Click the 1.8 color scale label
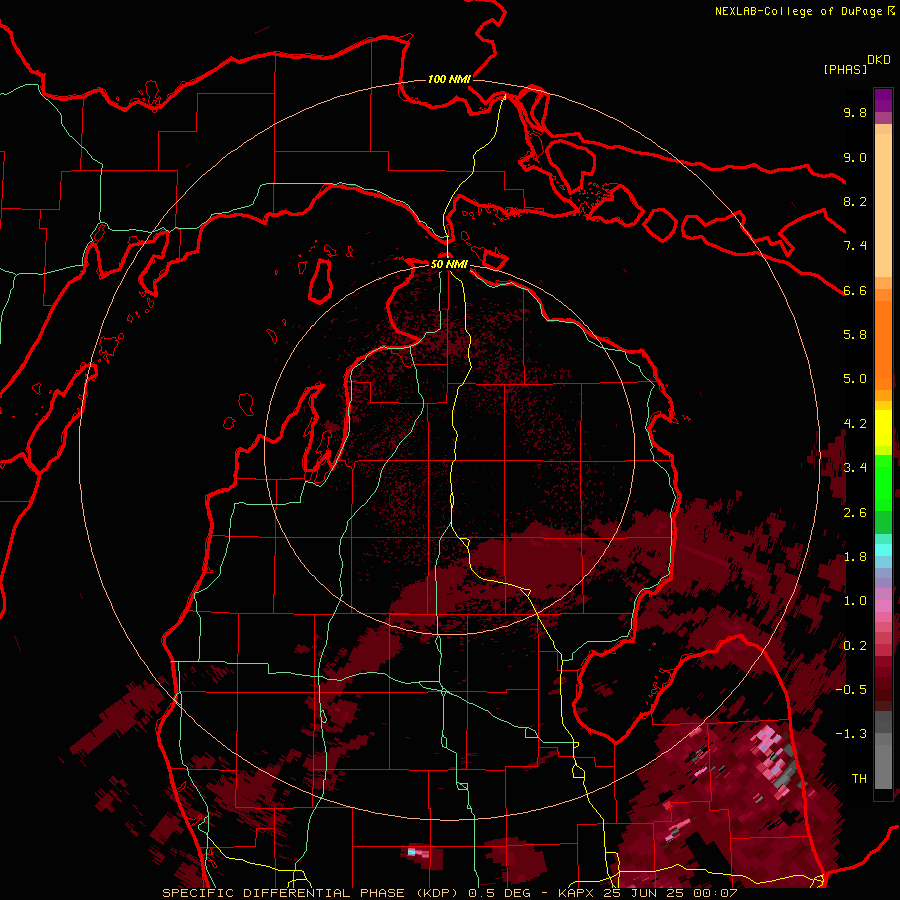Viewport: 900px width, 900px height. pyautogui.click(x=855, y=557)
